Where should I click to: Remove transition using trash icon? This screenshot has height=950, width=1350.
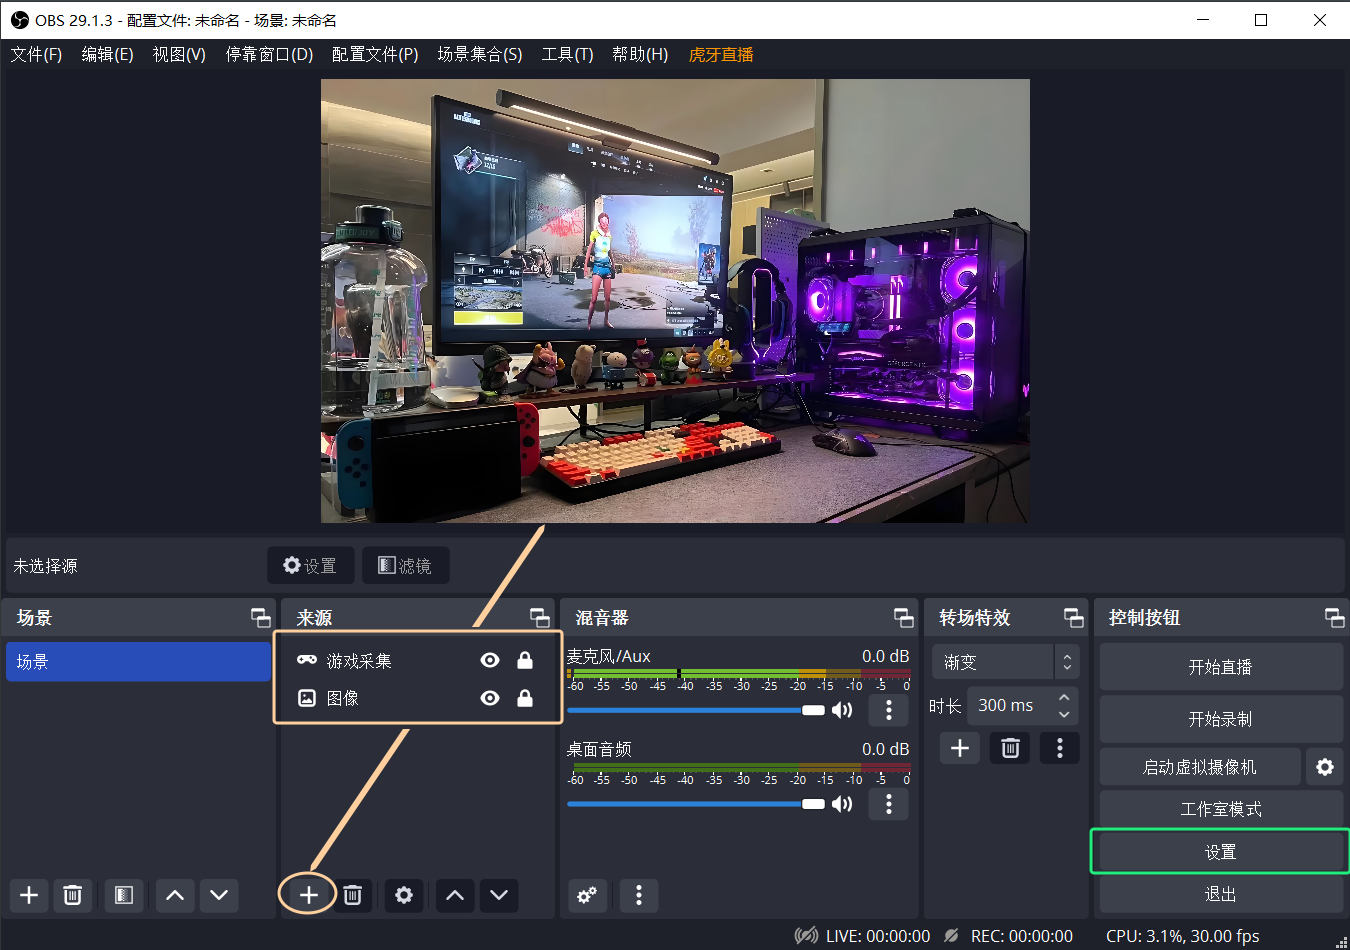(1010, 748)
